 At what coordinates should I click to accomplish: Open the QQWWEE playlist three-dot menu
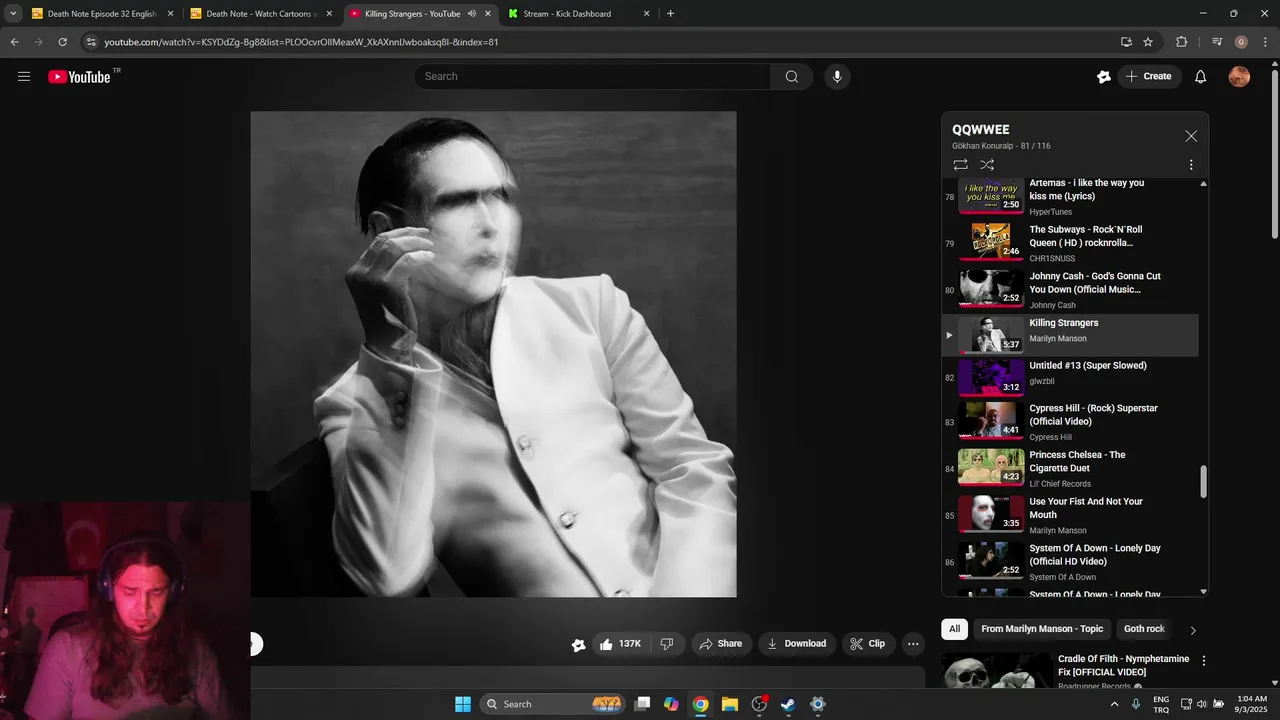point(1191,165)
